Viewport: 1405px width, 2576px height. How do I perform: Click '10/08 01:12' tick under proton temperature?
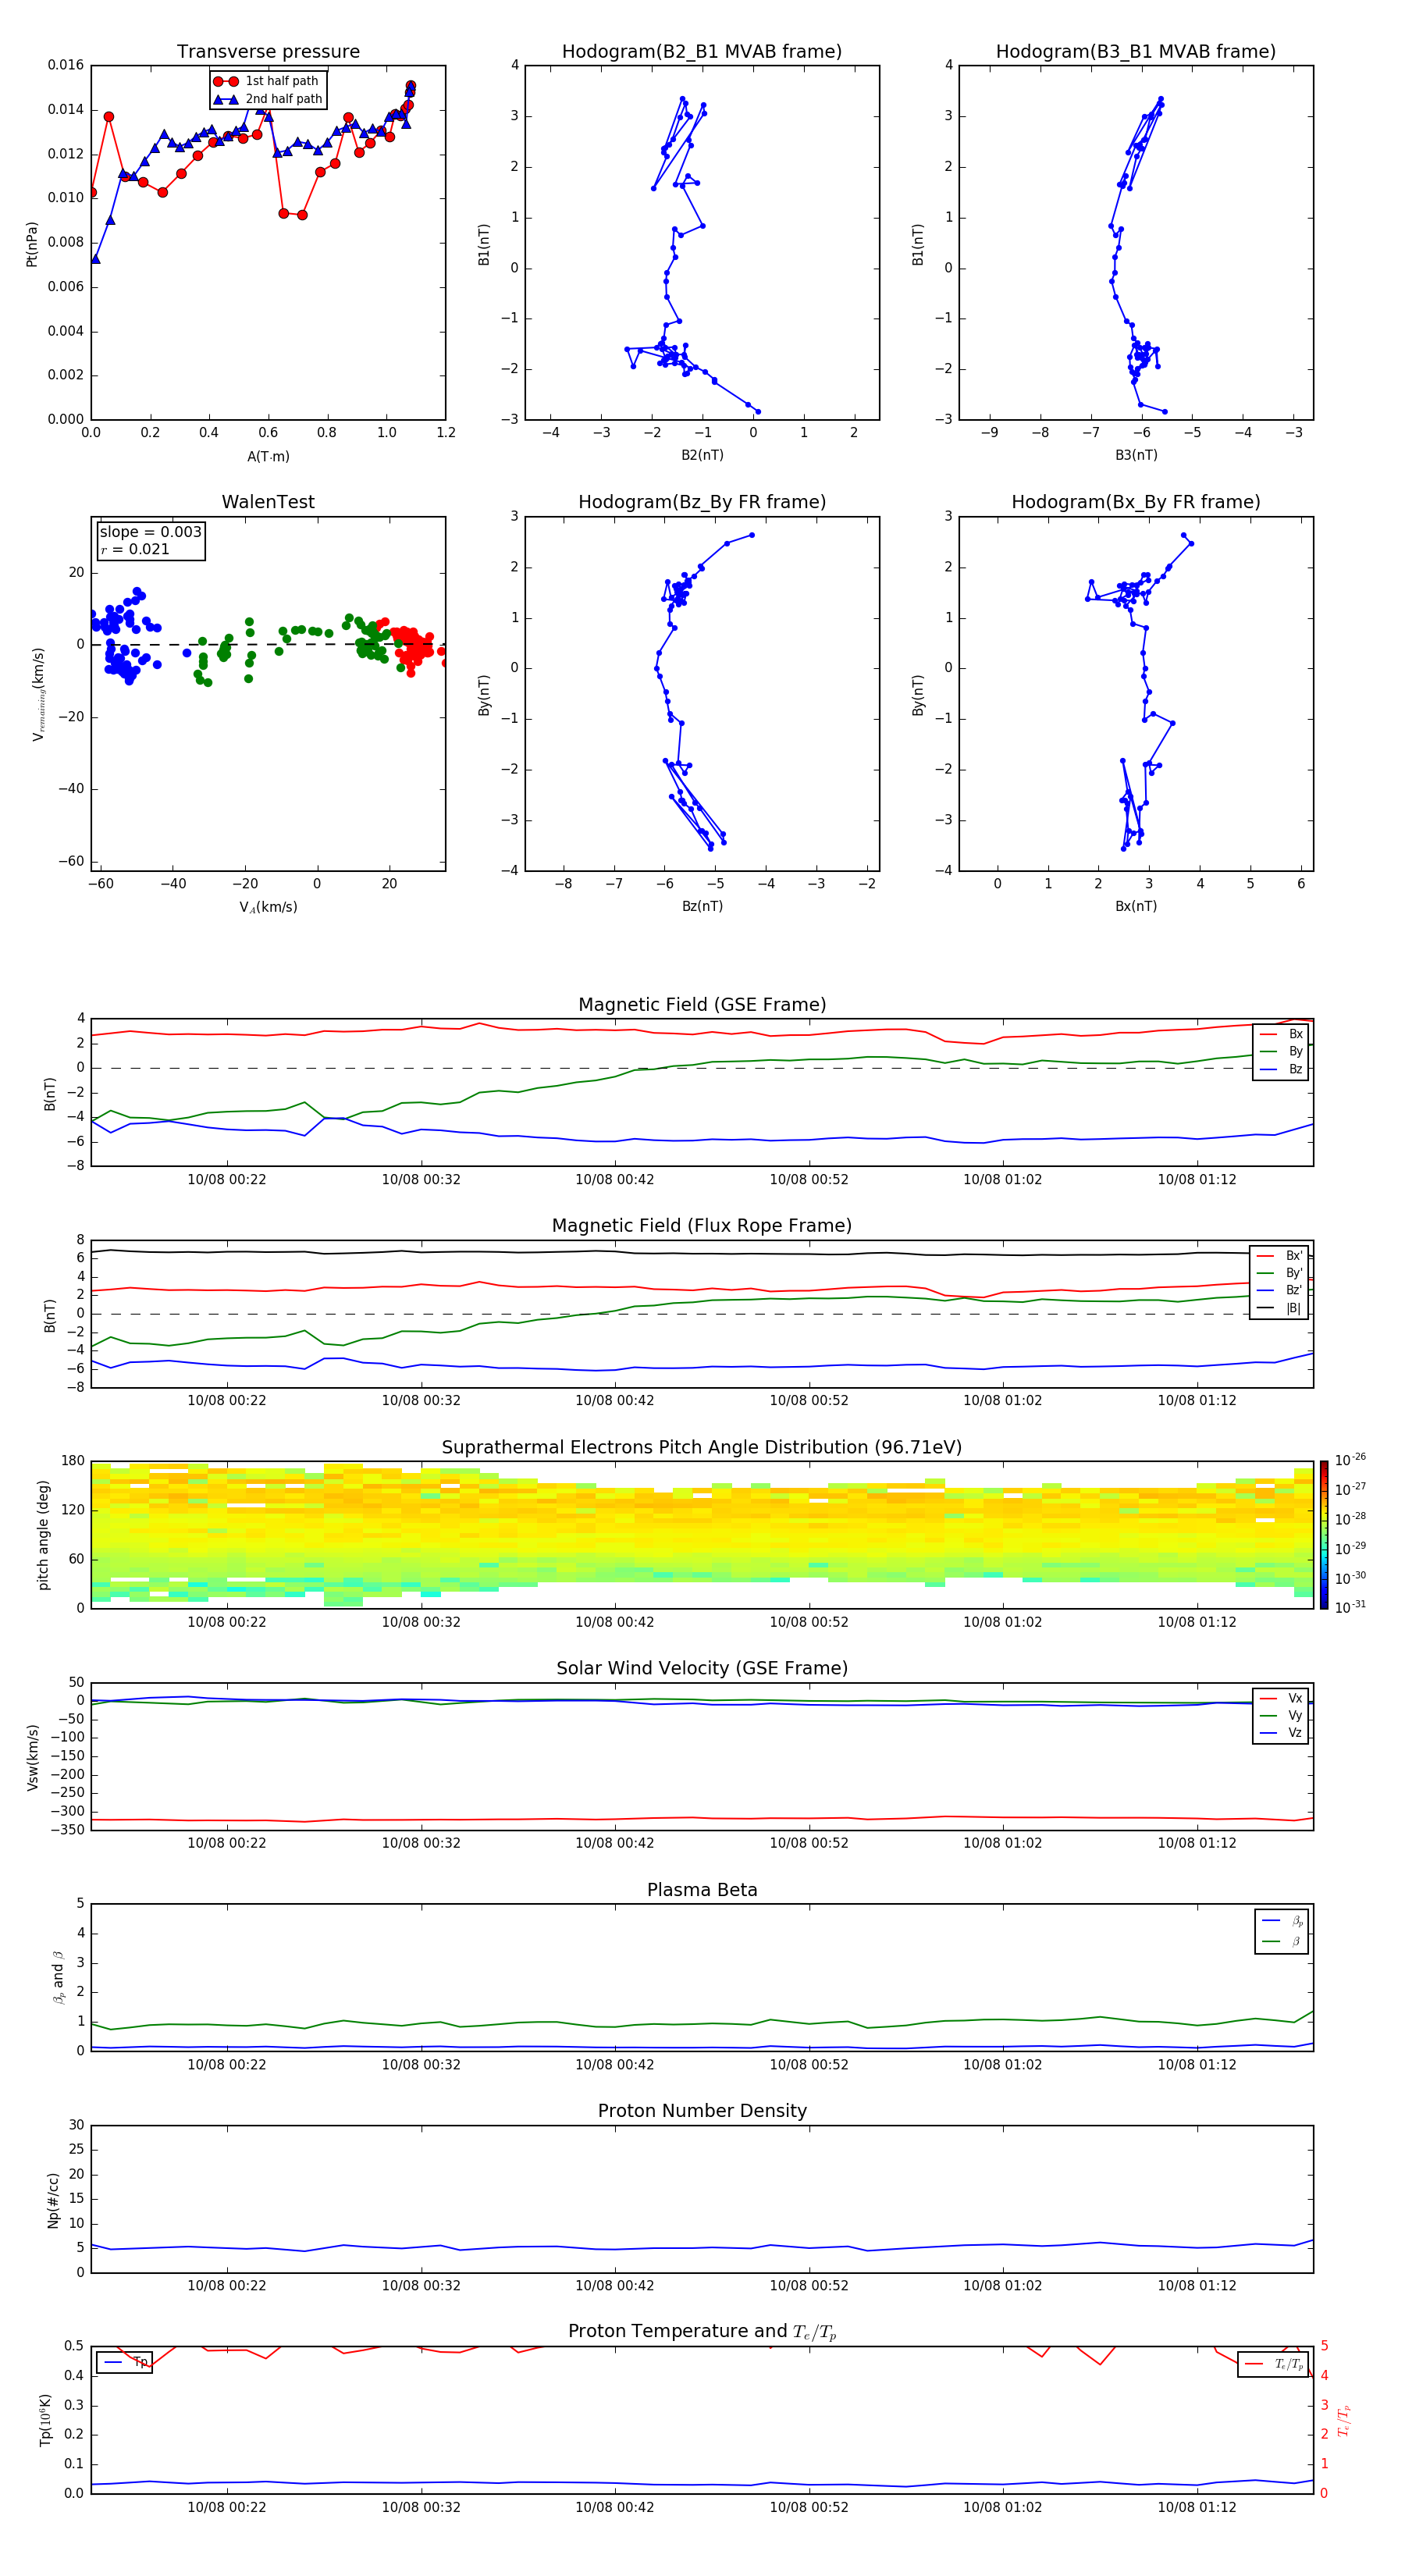pyautogui.click(x=1197, y=2507)
